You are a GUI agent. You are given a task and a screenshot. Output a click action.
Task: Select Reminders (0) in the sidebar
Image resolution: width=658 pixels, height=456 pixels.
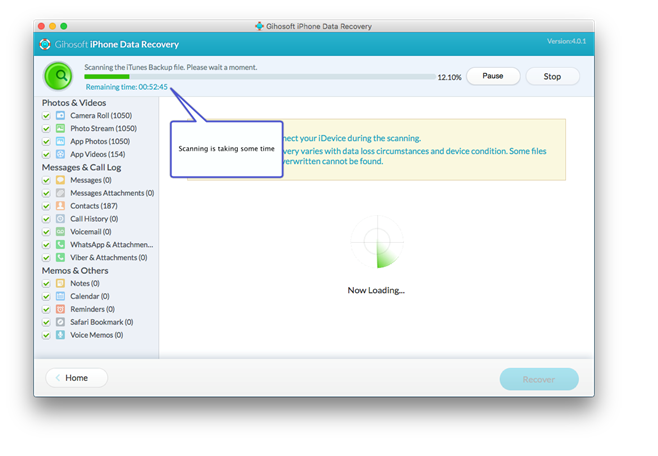pyautogui.click(x=95, y=309)
